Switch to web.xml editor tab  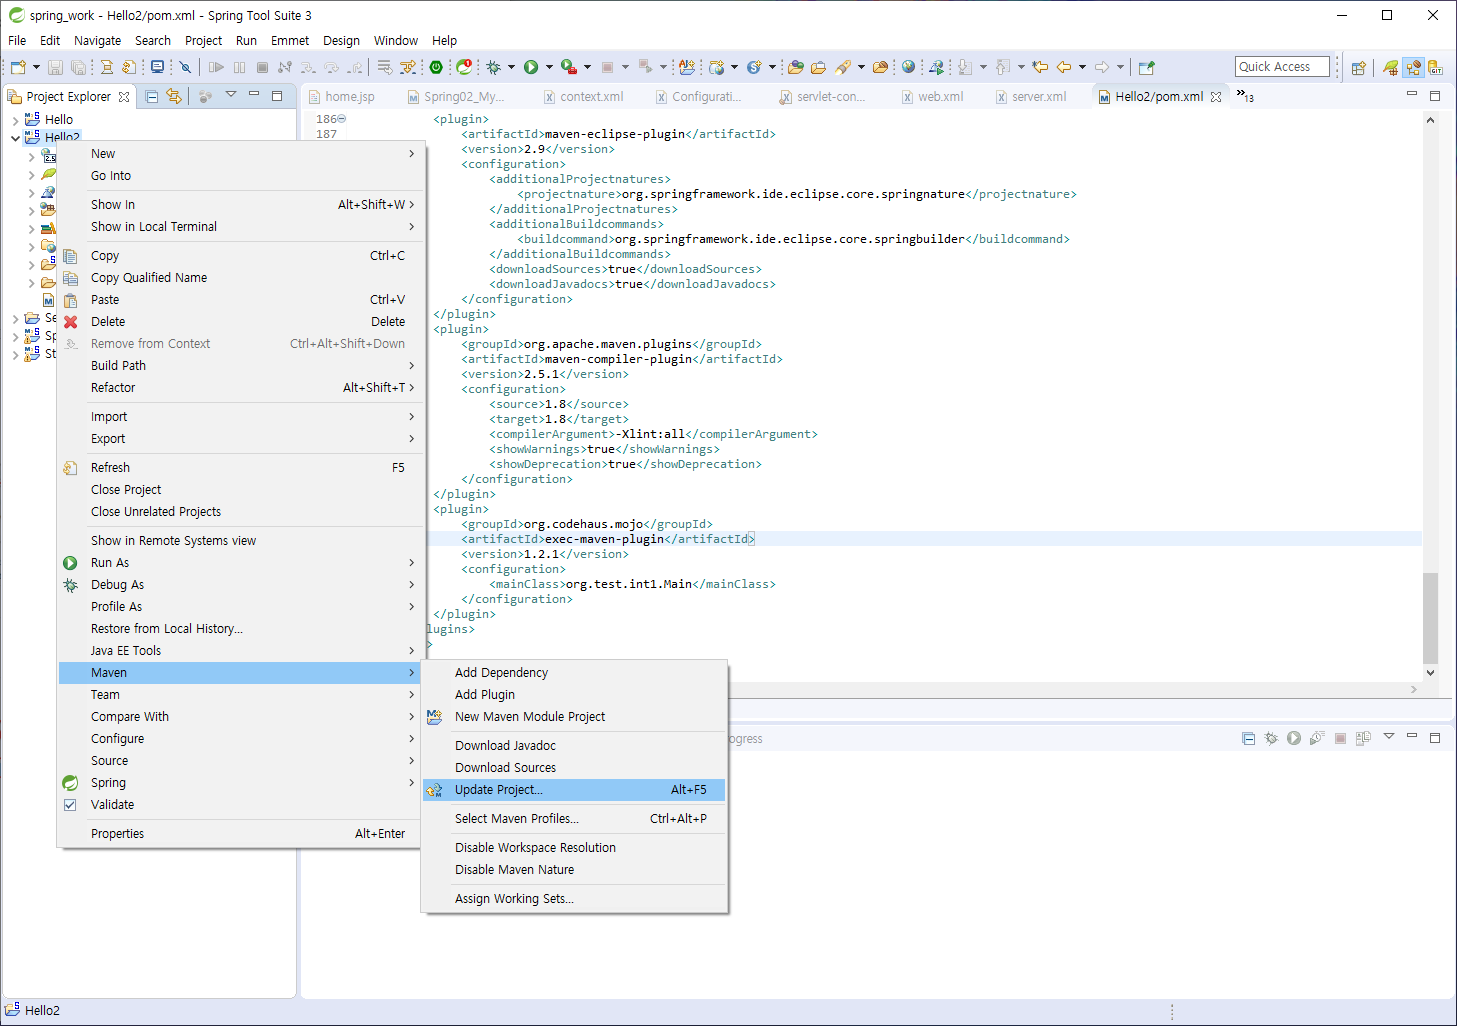[932, 97]
